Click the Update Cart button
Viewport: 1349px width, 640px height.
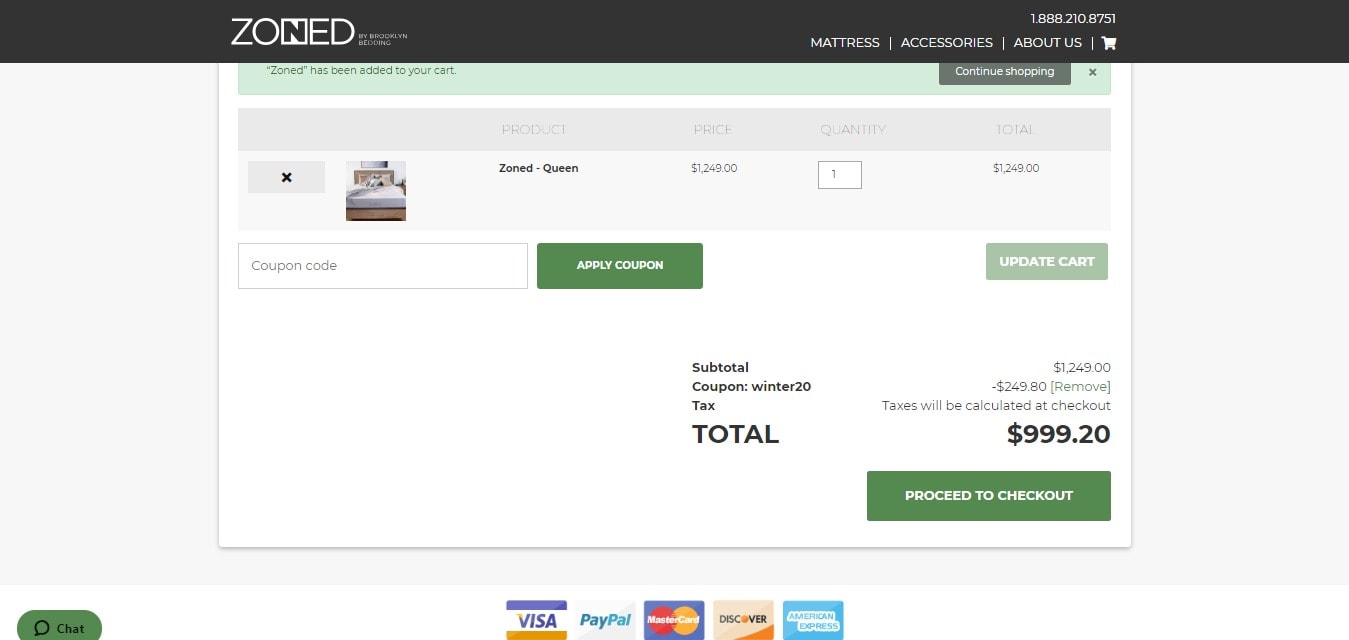point(1047,261)
